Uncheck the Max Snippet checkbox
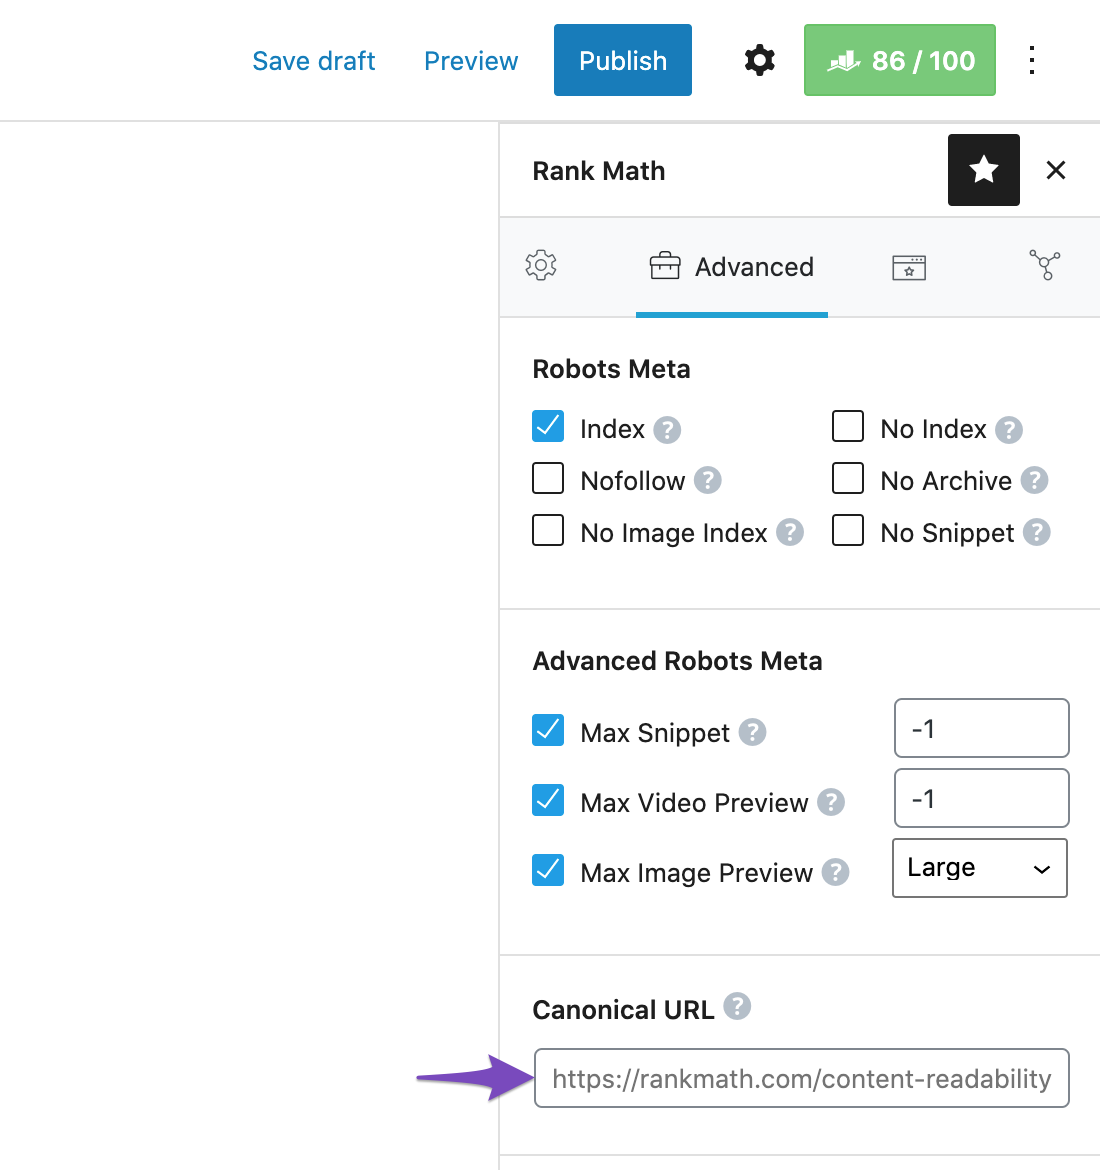 [548, 730]
